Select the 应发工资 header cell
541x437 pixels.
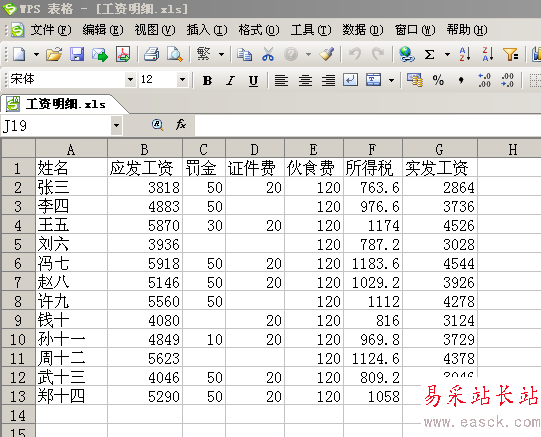[x=145, y=168]
